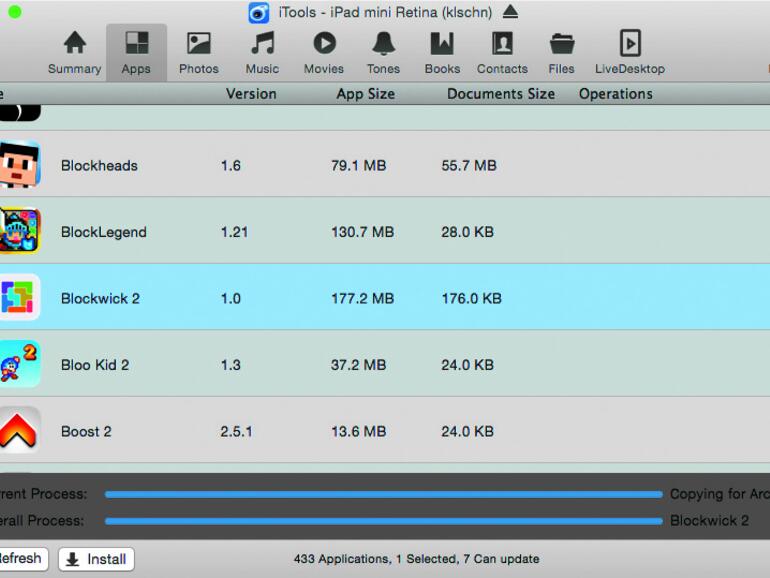770x578 pixels.
Task: Click the Refresh button
Action: point(22,559)
